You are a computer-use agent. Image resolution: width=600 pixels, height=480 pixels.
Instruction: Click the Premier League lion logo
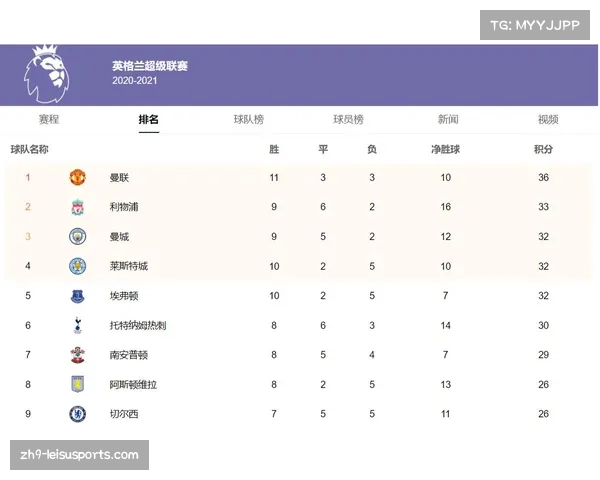(47, 74)
